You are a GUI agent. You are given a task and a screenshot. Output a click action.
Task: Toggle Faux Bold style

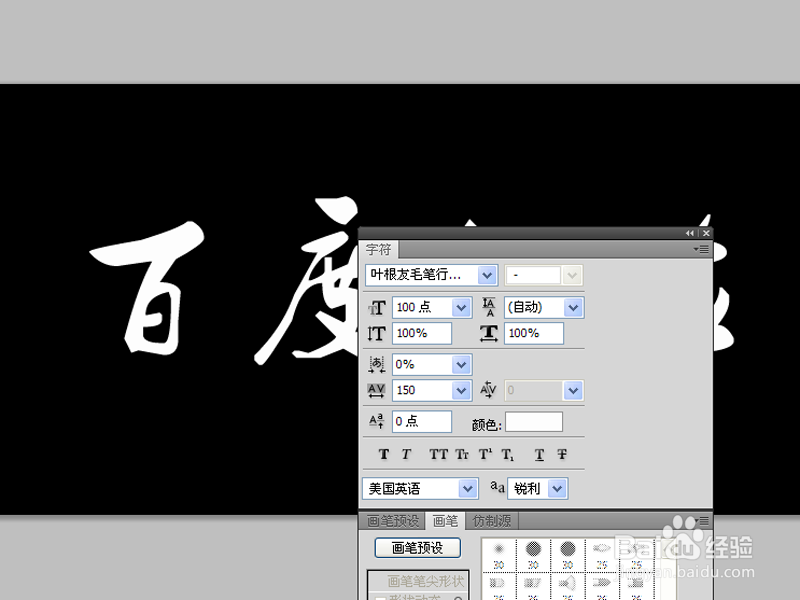click(384, 454)
